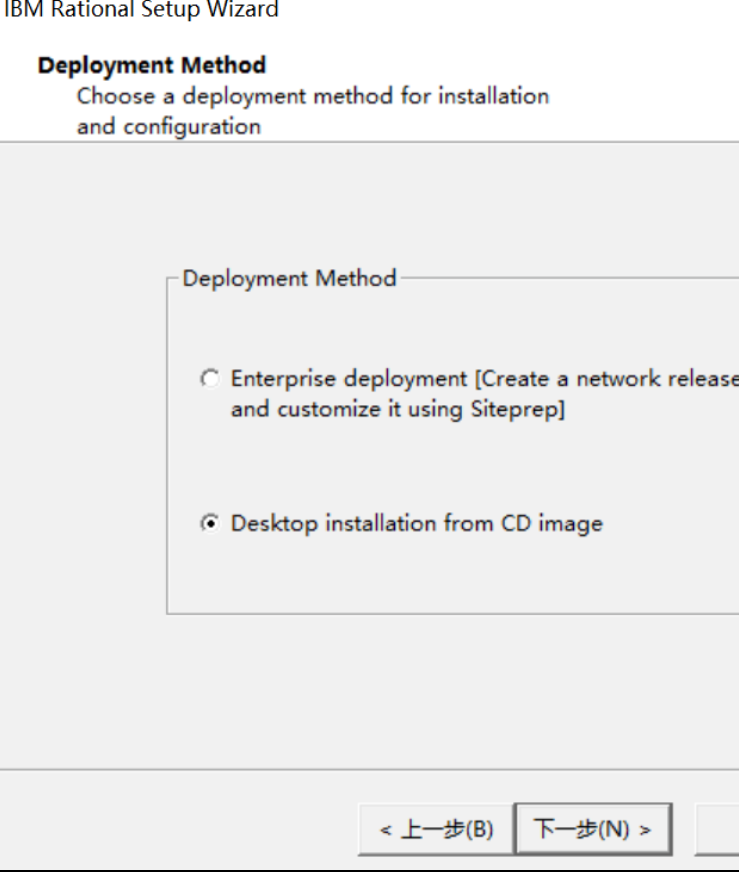
Task: Click 'and customize it using Siteprep]' text
Action: click(x=398, y=409)
